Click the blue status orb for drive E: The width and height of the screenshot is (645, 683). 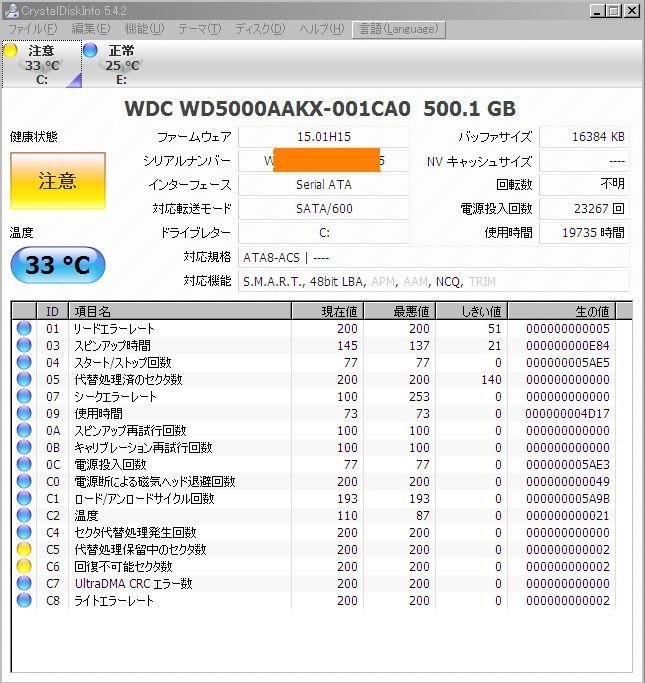click(x=90, y=51)
